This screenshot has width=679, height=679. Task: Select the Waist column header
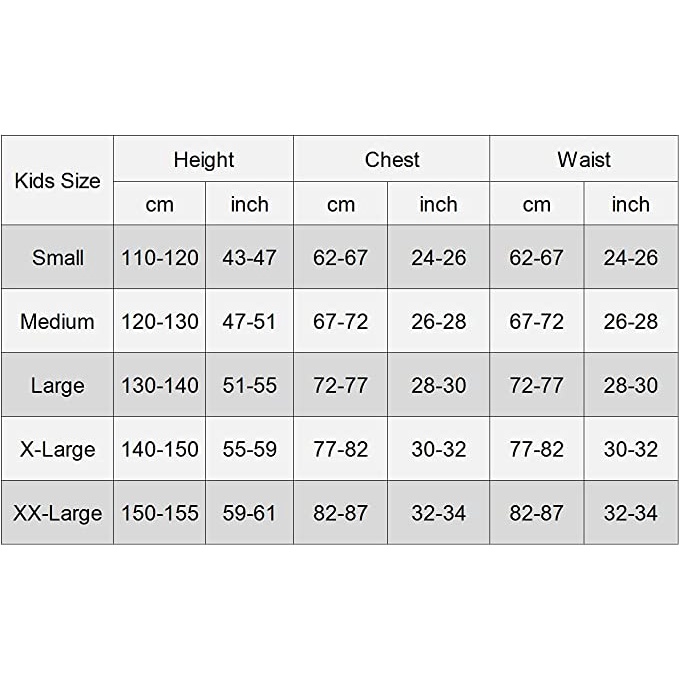tap(583, 160)
